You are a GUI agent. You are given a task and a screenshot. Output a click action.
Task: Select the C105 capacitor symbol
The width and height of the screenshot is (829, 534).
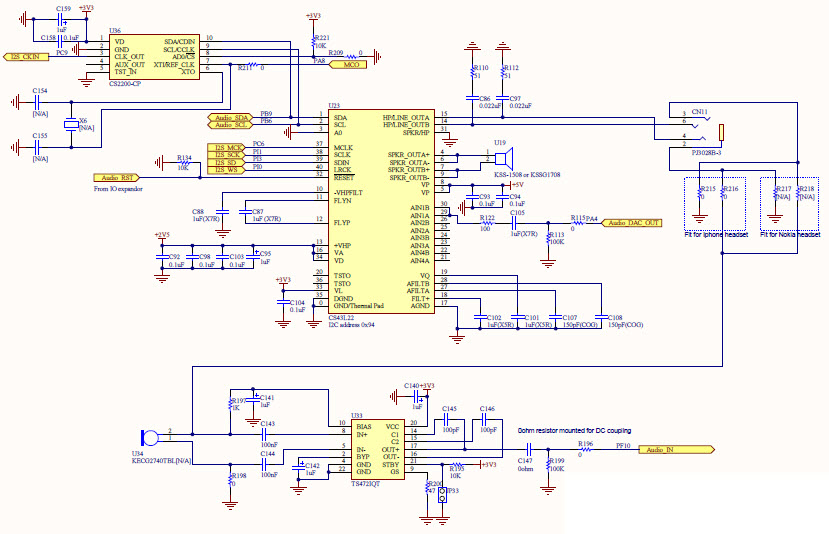(514, 223)
